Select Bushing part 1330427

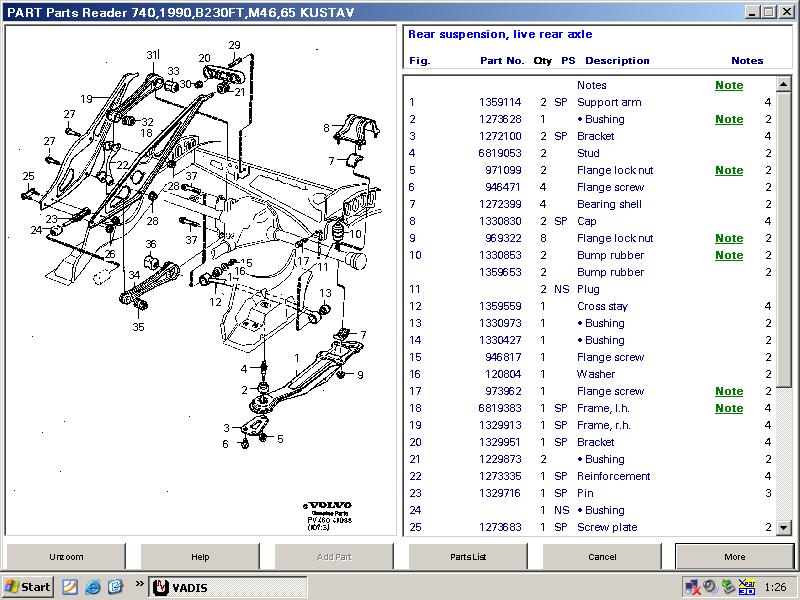tap(590, 340)
